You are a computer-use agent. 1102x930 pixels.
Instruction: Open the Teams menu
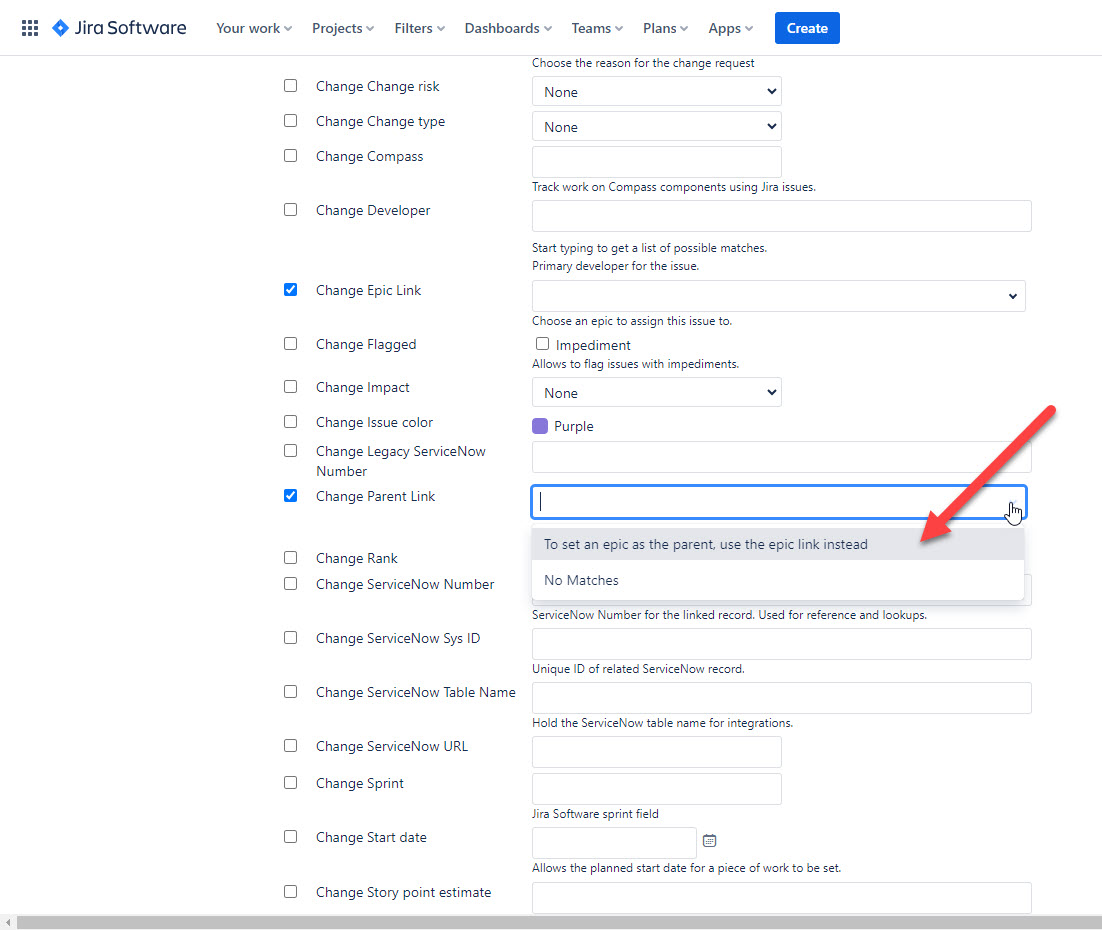click(596, 28)
